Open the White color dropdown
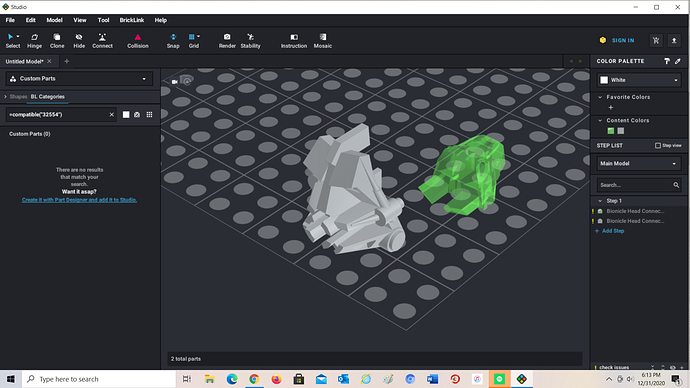The height and width of the screenshot is (388, 690). tap(639, 80)
